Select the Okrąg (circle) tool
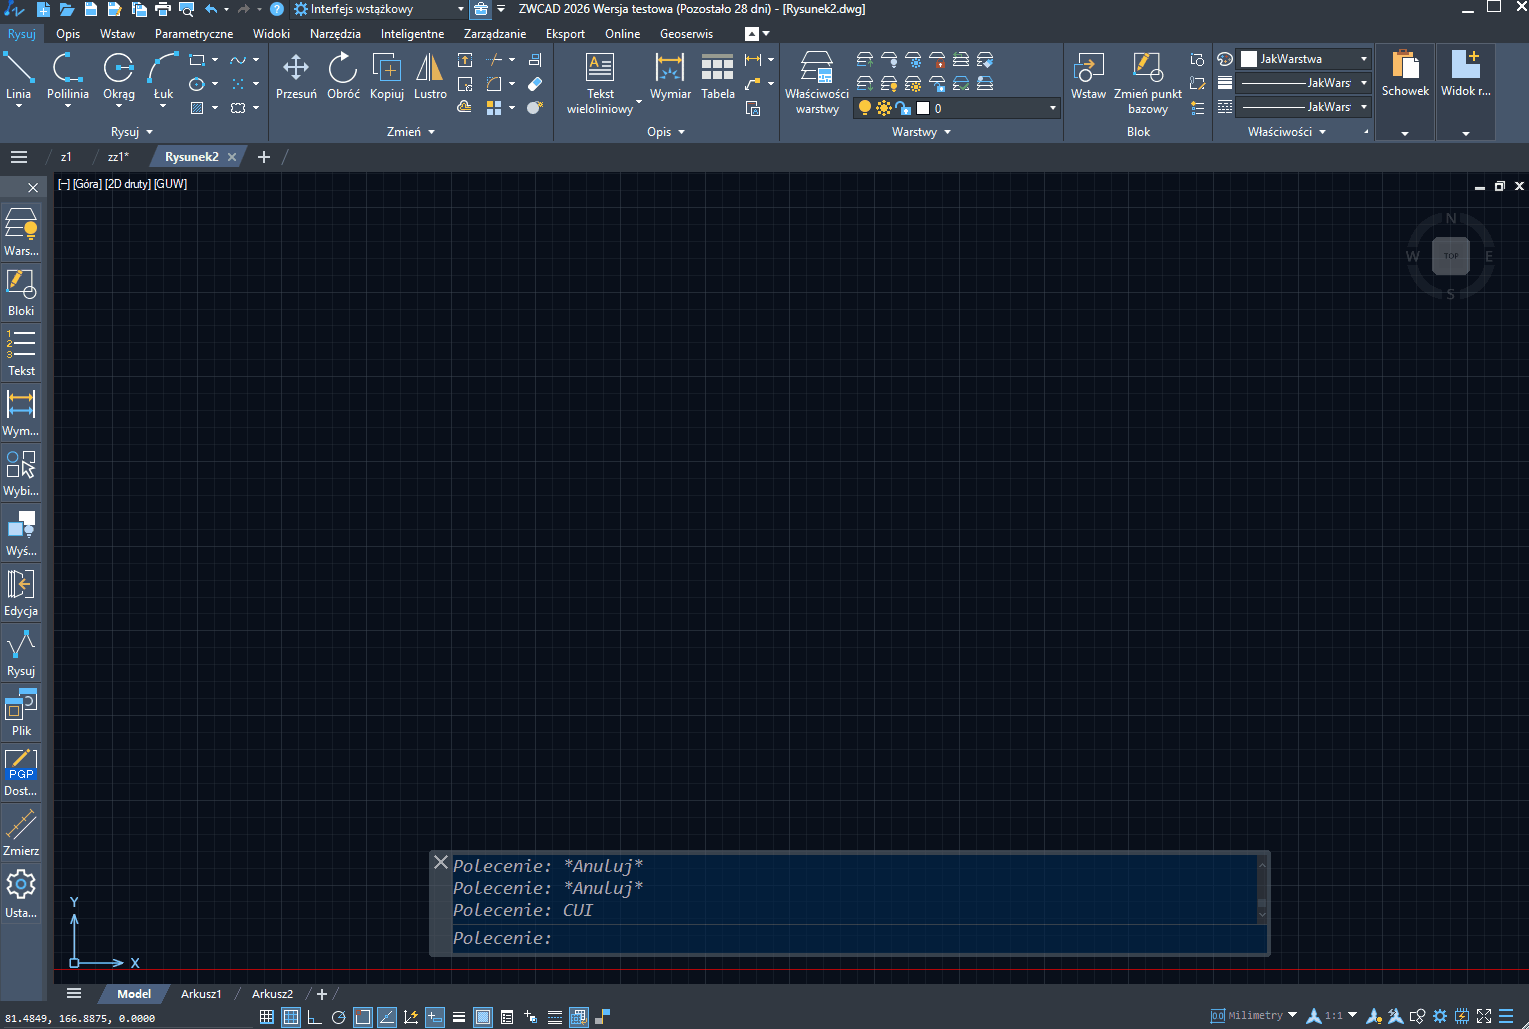1529x1029 pixels. (118, 77)
